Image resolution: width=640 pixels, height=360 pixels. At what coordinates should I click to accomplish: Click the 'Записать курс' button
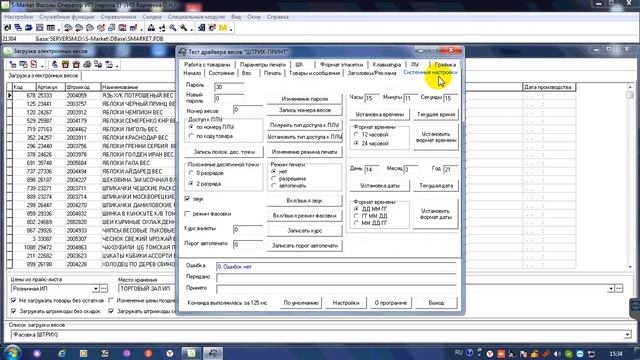[304, 231]
